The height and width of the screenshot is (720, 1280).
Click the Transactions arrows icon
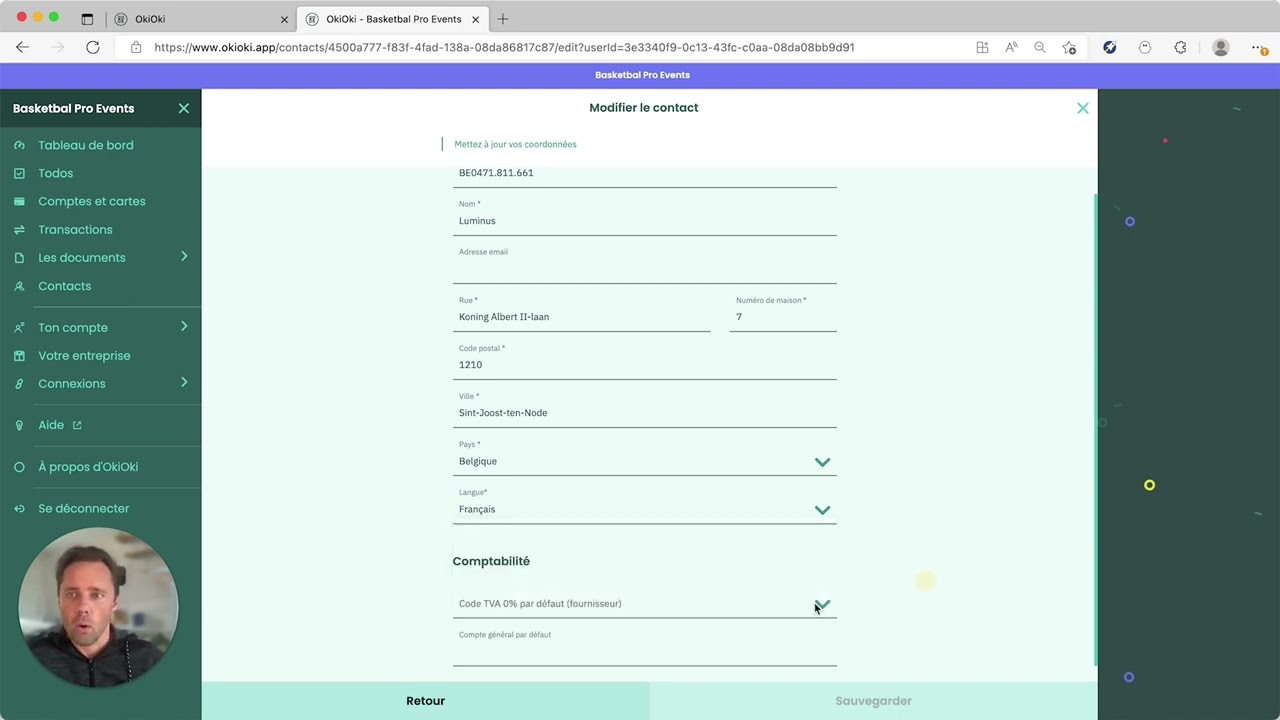19,229
